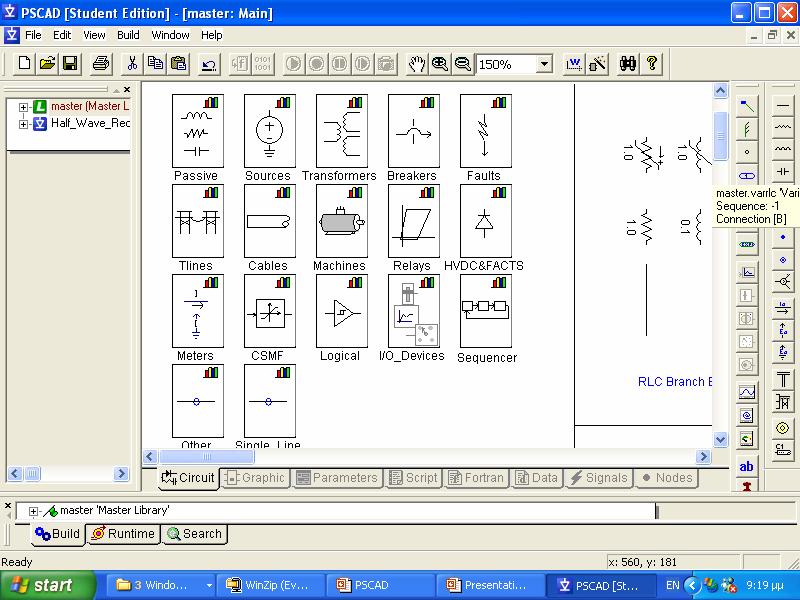This screenshot has width=800, height=600.
Task: Click the Open folder toolbar icon
Action: coord(47,64)
